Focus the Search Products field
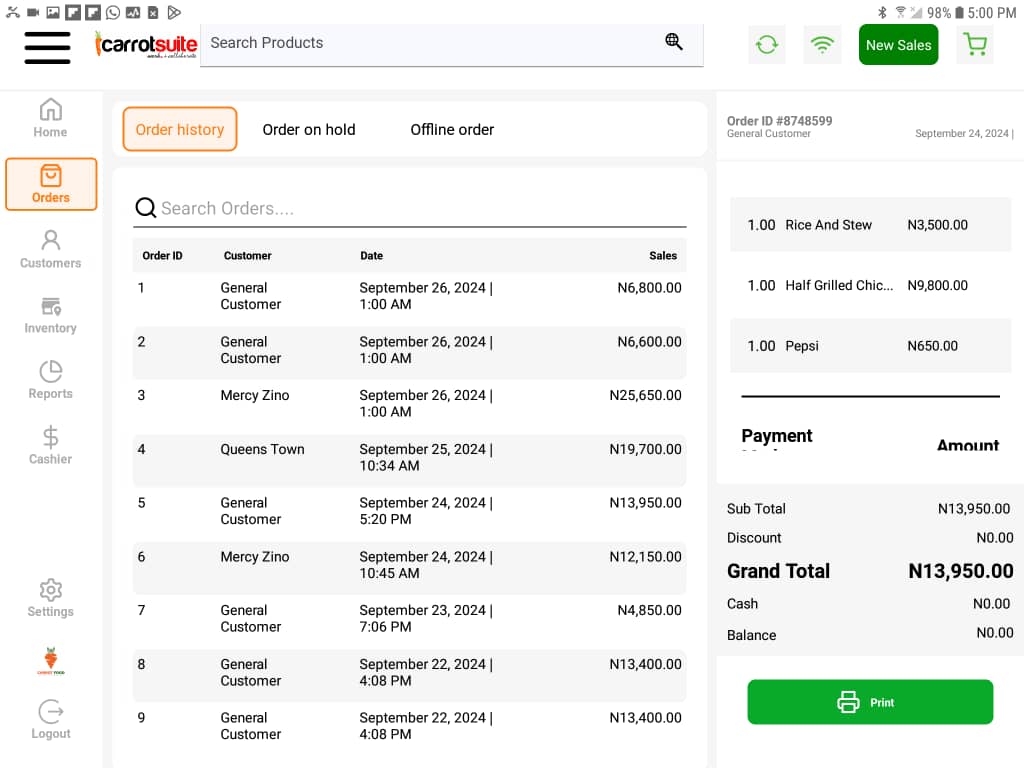This screenshot has width=1024, height=768. click(430, 43)
